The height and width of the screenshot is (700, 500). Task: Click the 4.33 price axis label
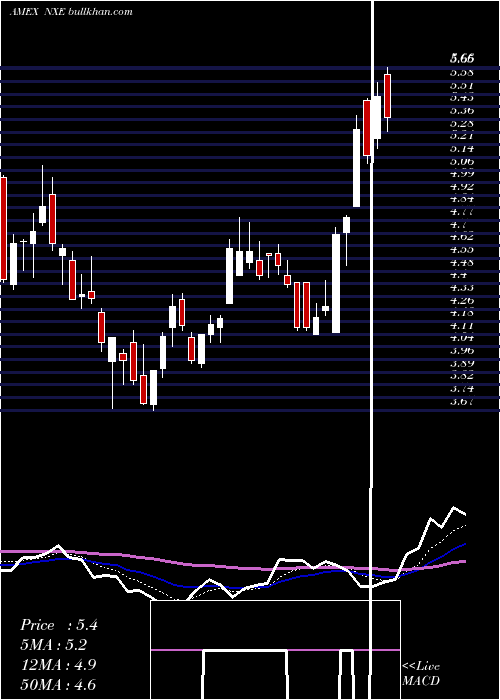pyautogui.click(x=462, y=288)
